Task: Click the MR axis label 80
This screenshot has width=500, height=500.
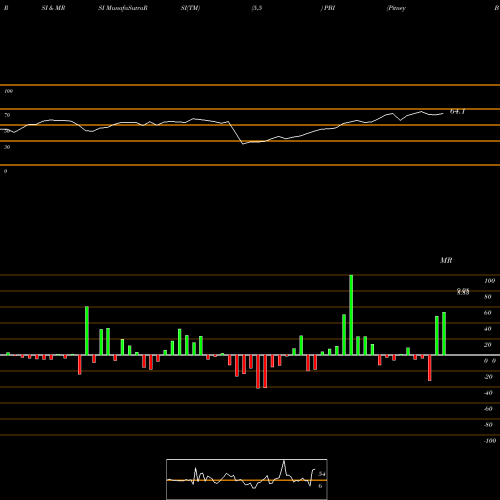Action: click(x=488, y=297)
